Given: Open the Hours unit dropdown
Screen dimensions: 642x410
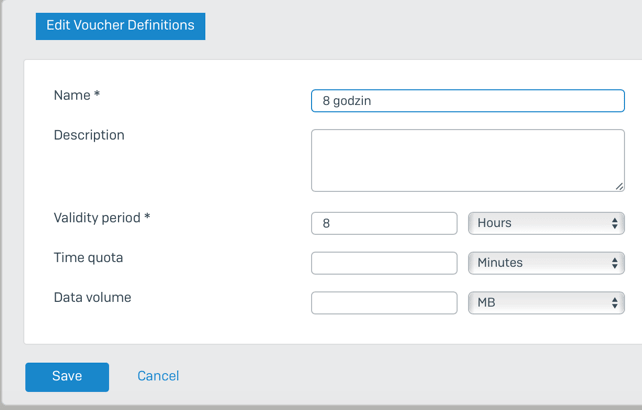Looking at the screenshot, I should click(x=546, y=223).
